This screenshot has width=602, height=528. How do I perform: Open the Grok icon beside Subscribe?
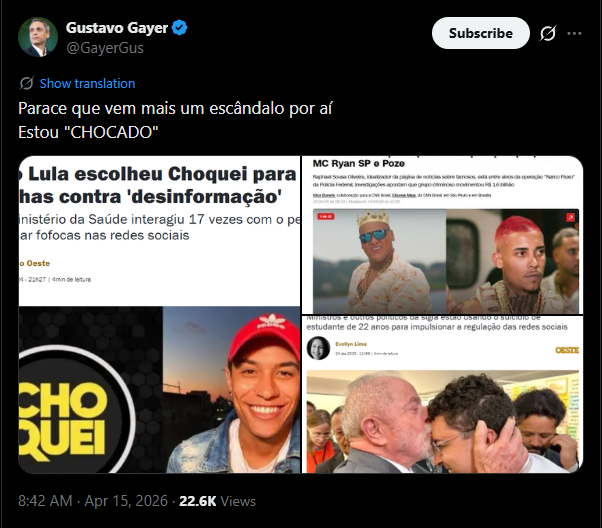(x=547, y=33)
